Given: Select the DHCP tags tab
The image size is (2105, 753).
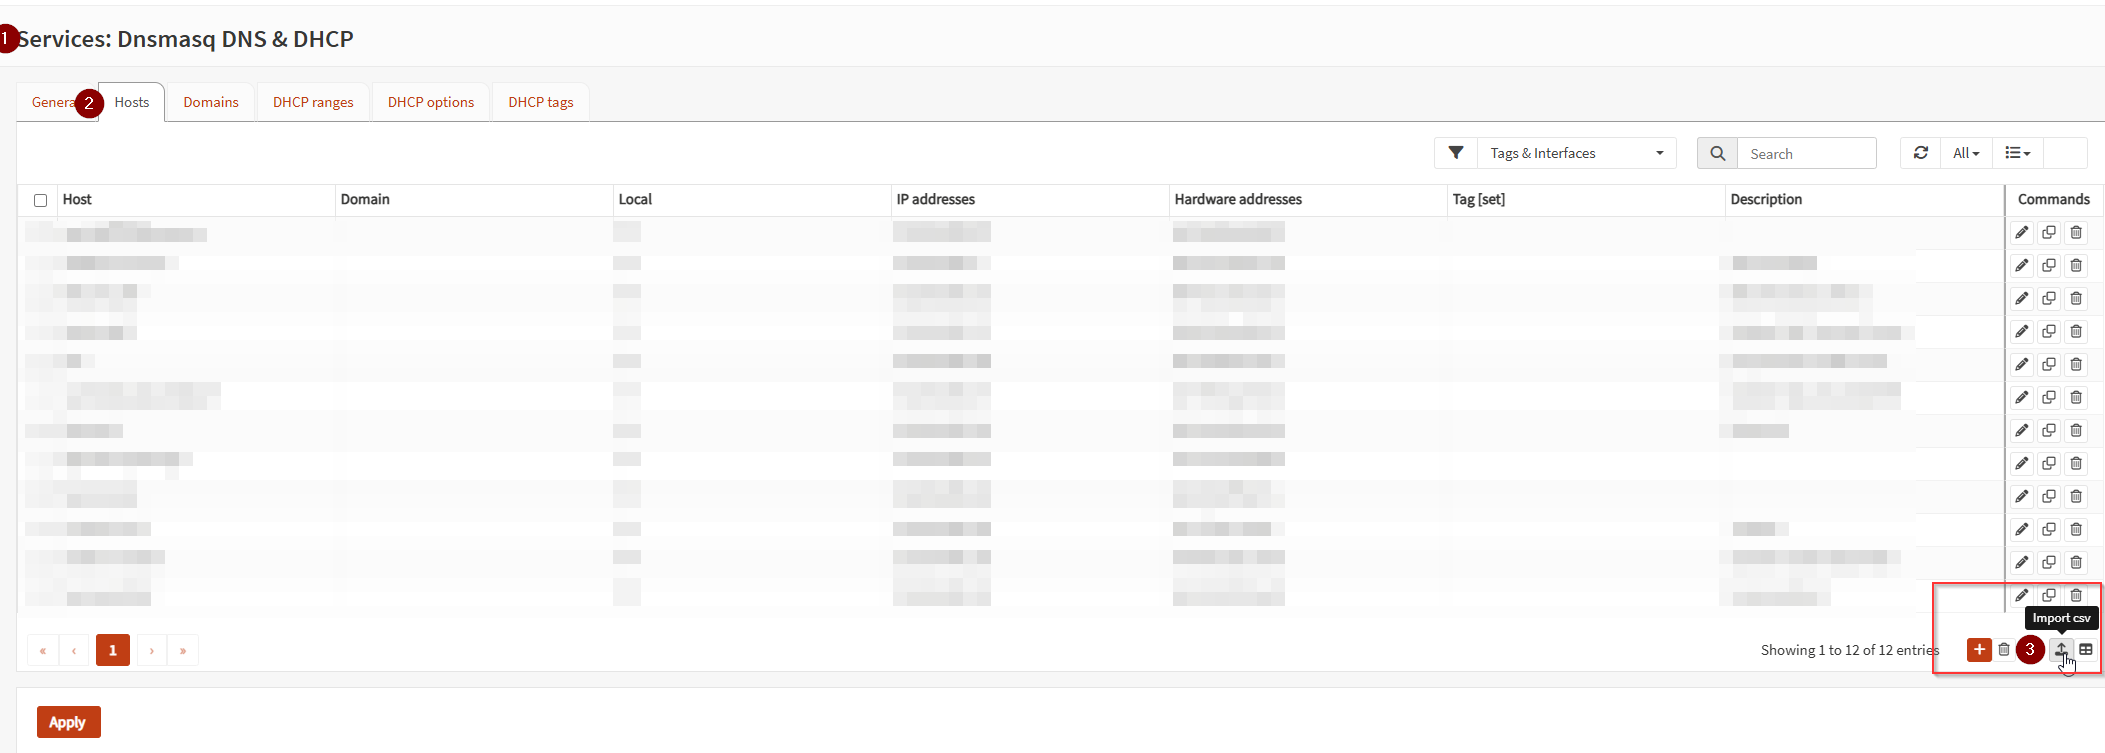Looking at the screenshot, I should (x=540, y=102).
